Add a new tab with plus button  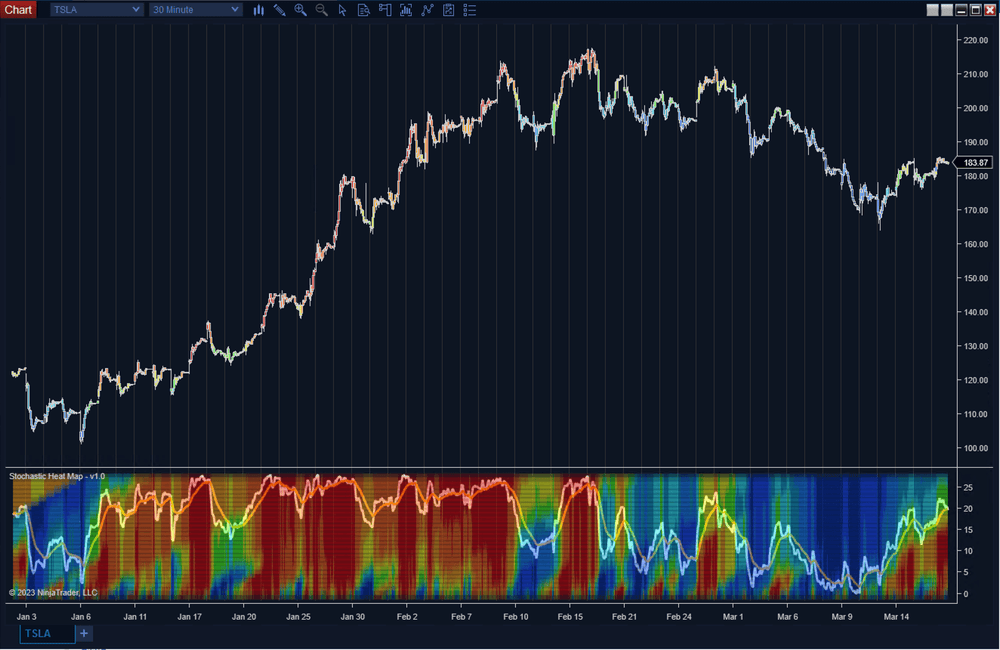click(x=84, y=633)
